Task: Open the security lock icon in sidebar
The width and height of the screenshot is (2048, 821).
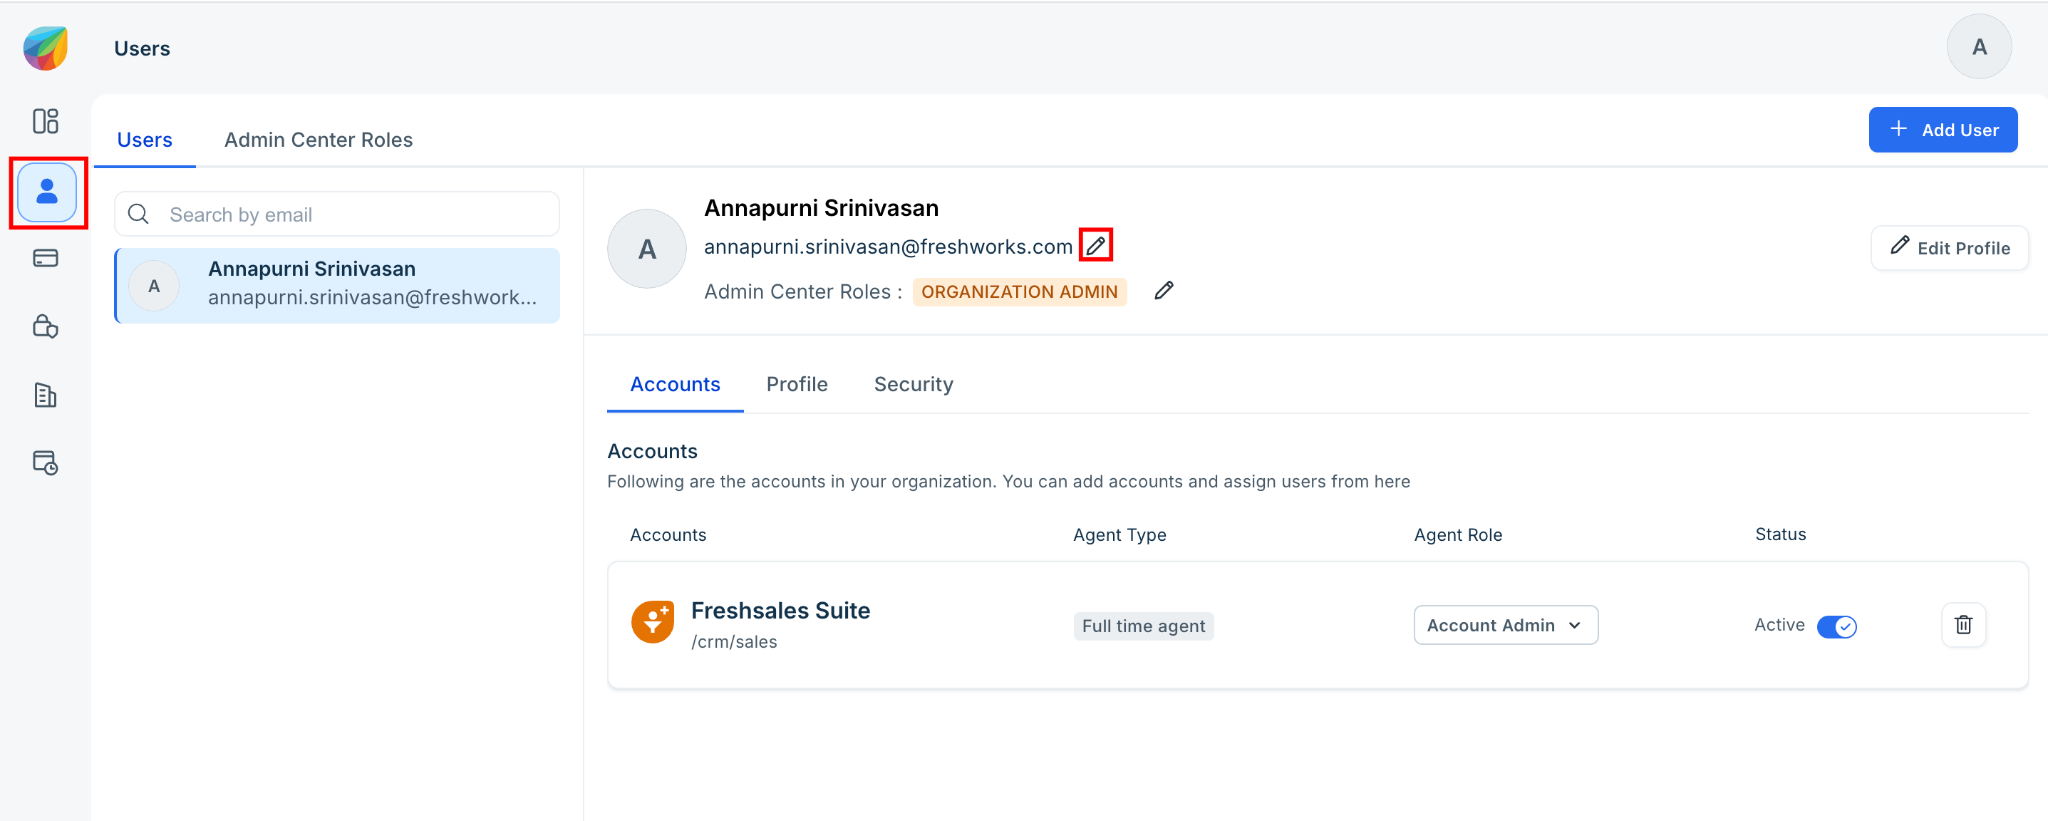Action: click(46, 326)
